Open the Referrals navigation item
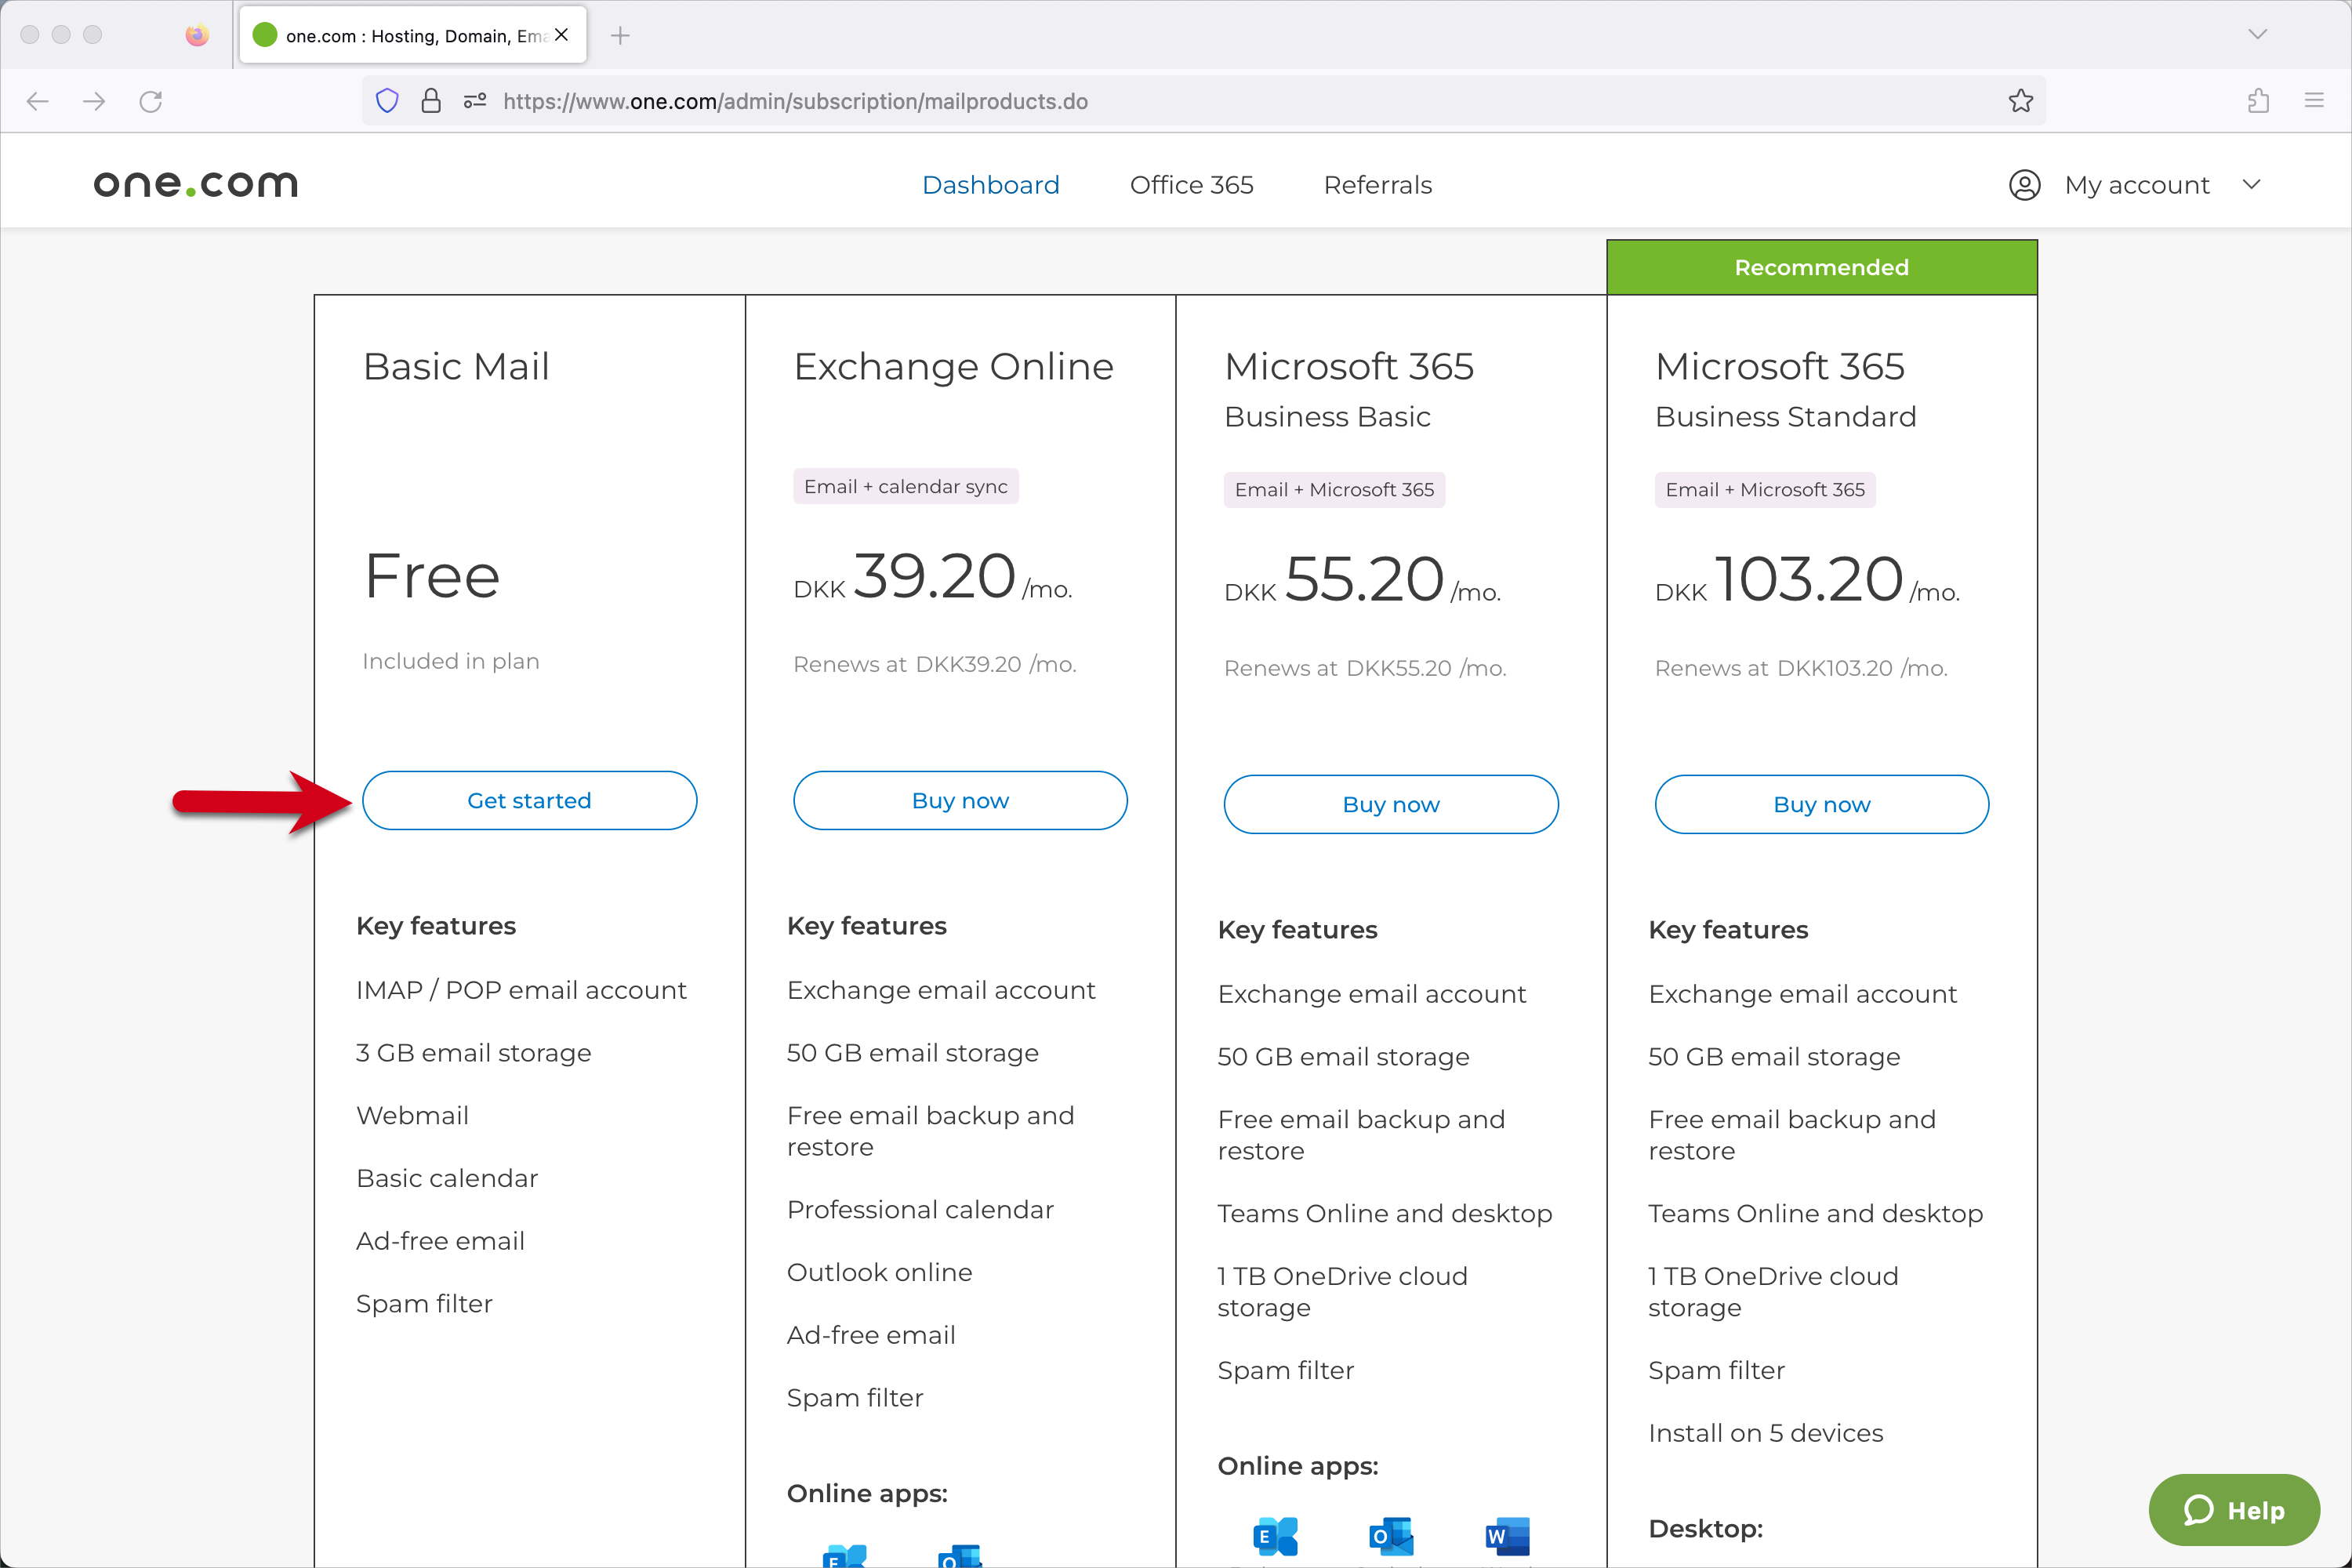This screenshot has height=1568, width=2352. 1377,185
